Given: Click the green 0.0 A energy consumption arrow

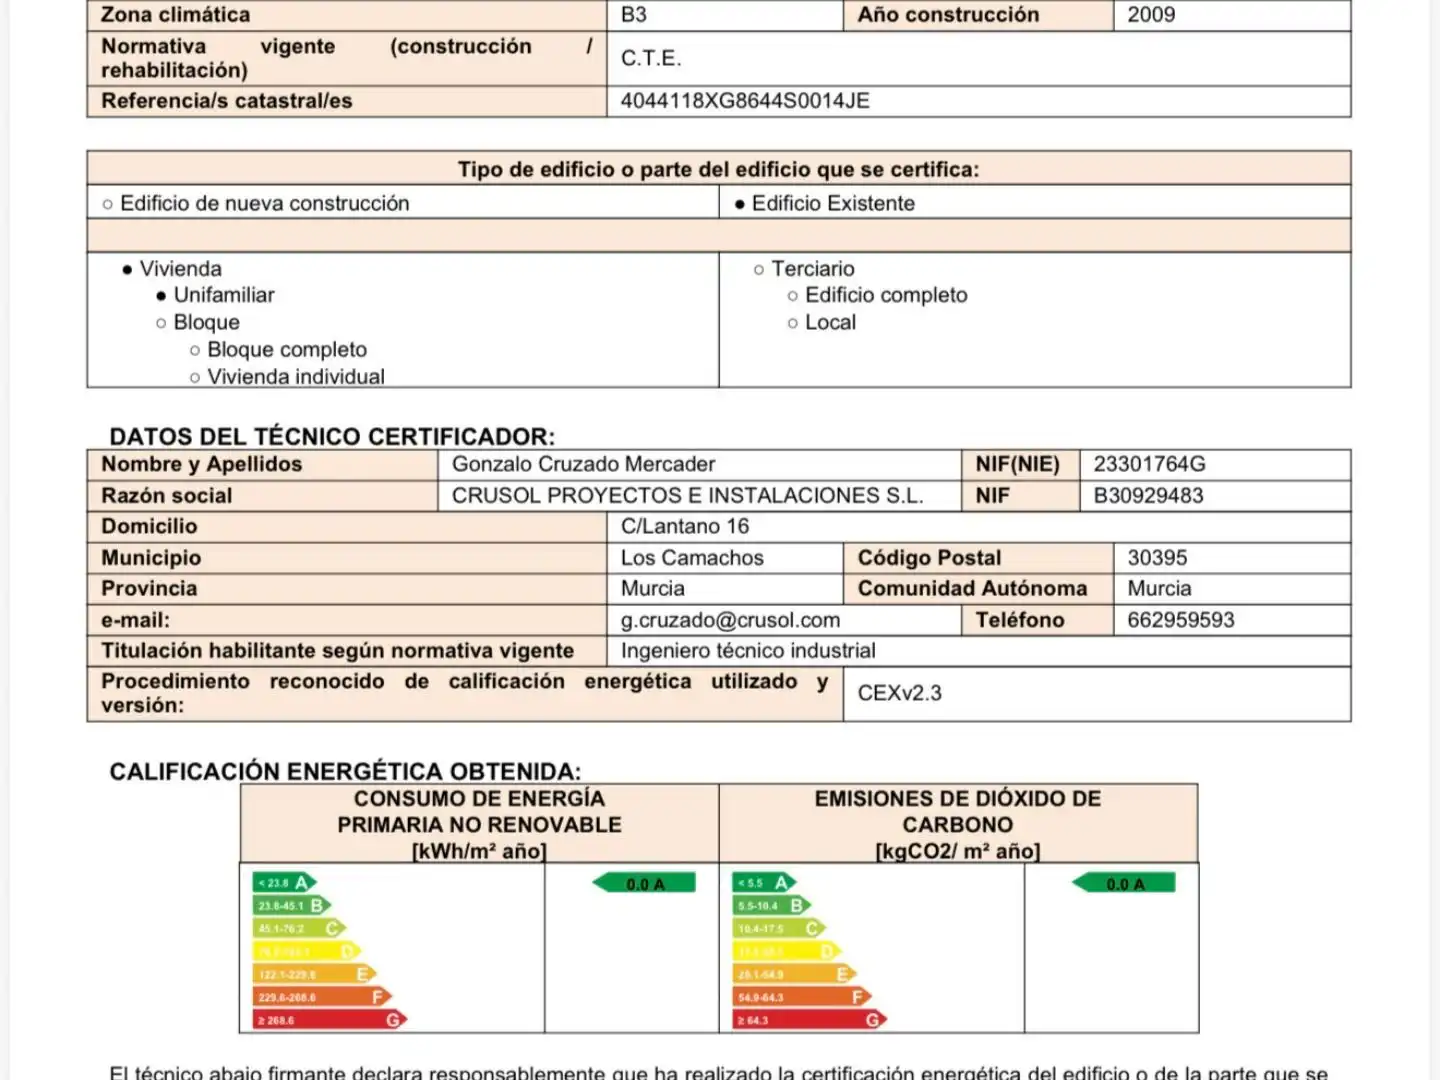Looking at the screenshot, I should 643,883.
